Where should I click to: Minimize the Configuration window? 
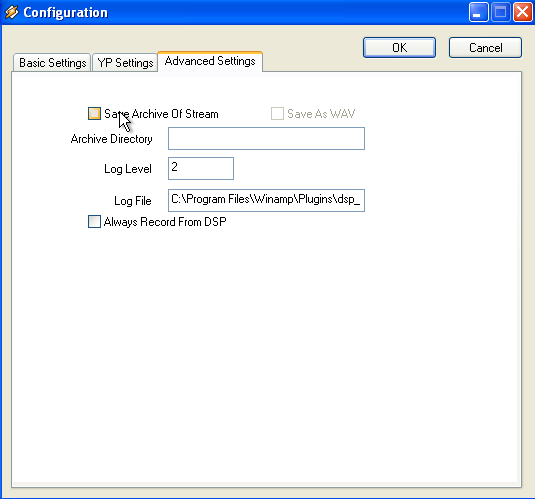pyautogui.click(x=478, y=12)
